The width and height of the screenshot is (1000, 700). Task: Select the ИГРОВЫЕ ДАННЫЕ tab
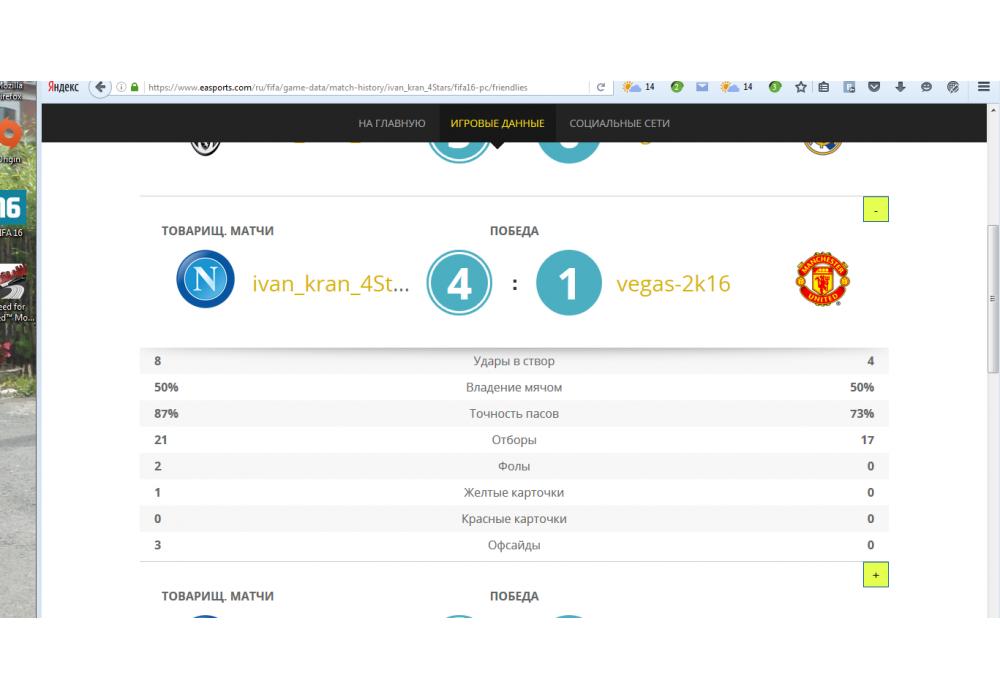pyautogui.click(x=497, y=123)
